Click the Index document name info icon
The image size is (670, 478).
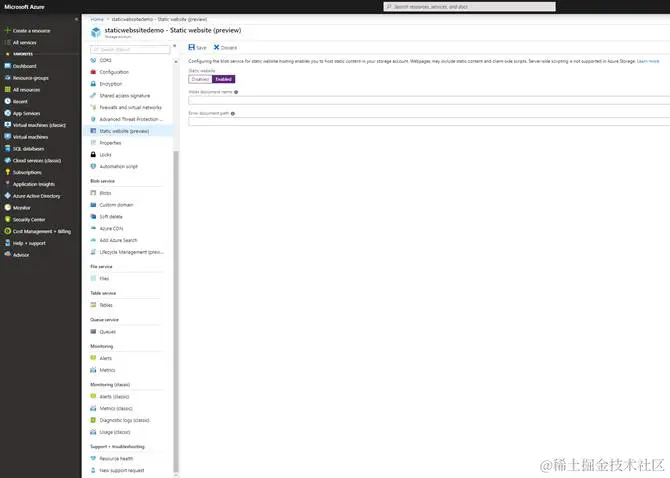point(236,92)
